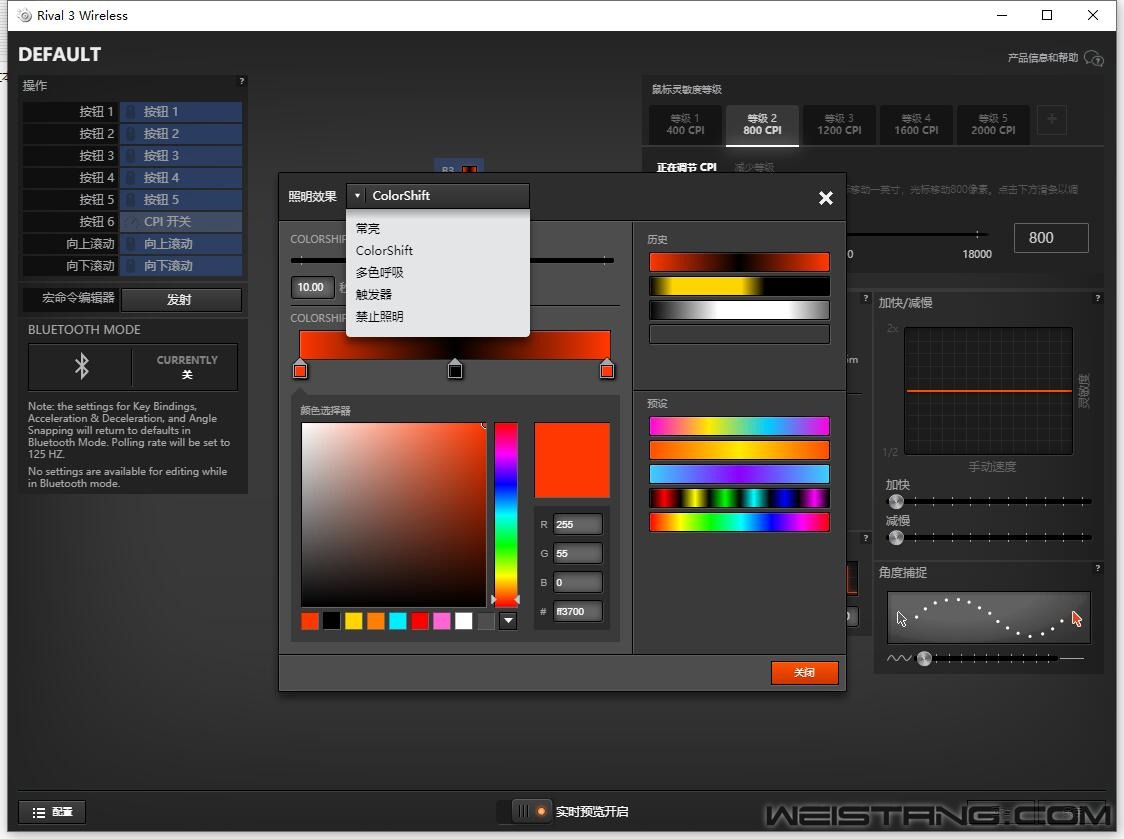Pick the black swatch in palette row
The width and height of the screenshot is (1124, 839).
click(x=331, y=621)
